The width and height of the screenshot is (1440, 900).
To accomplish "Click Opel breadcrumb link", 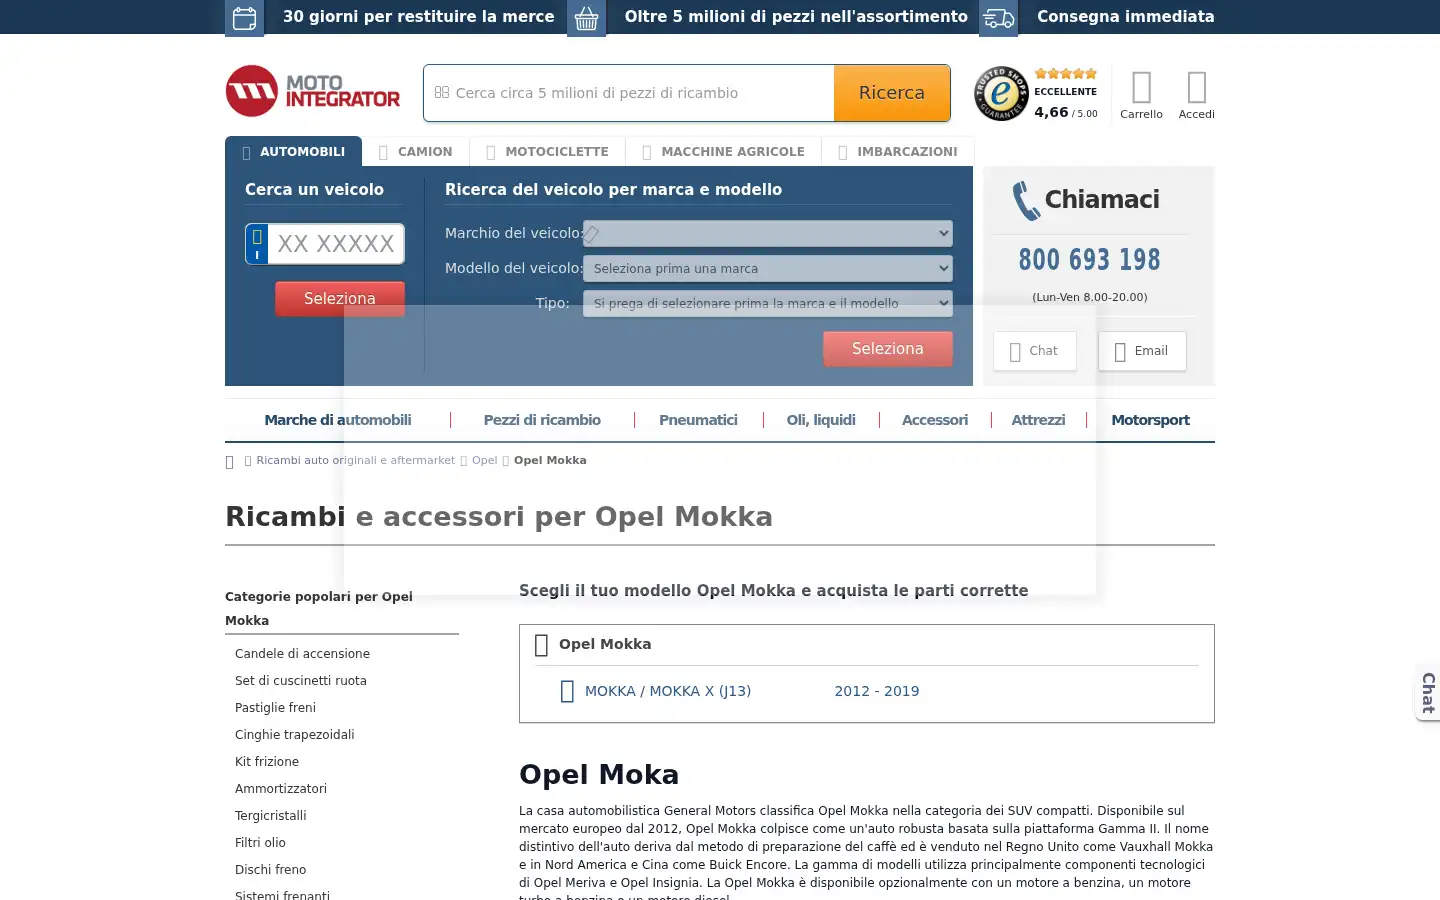I will pyautogui.click(x=484, y=461).
